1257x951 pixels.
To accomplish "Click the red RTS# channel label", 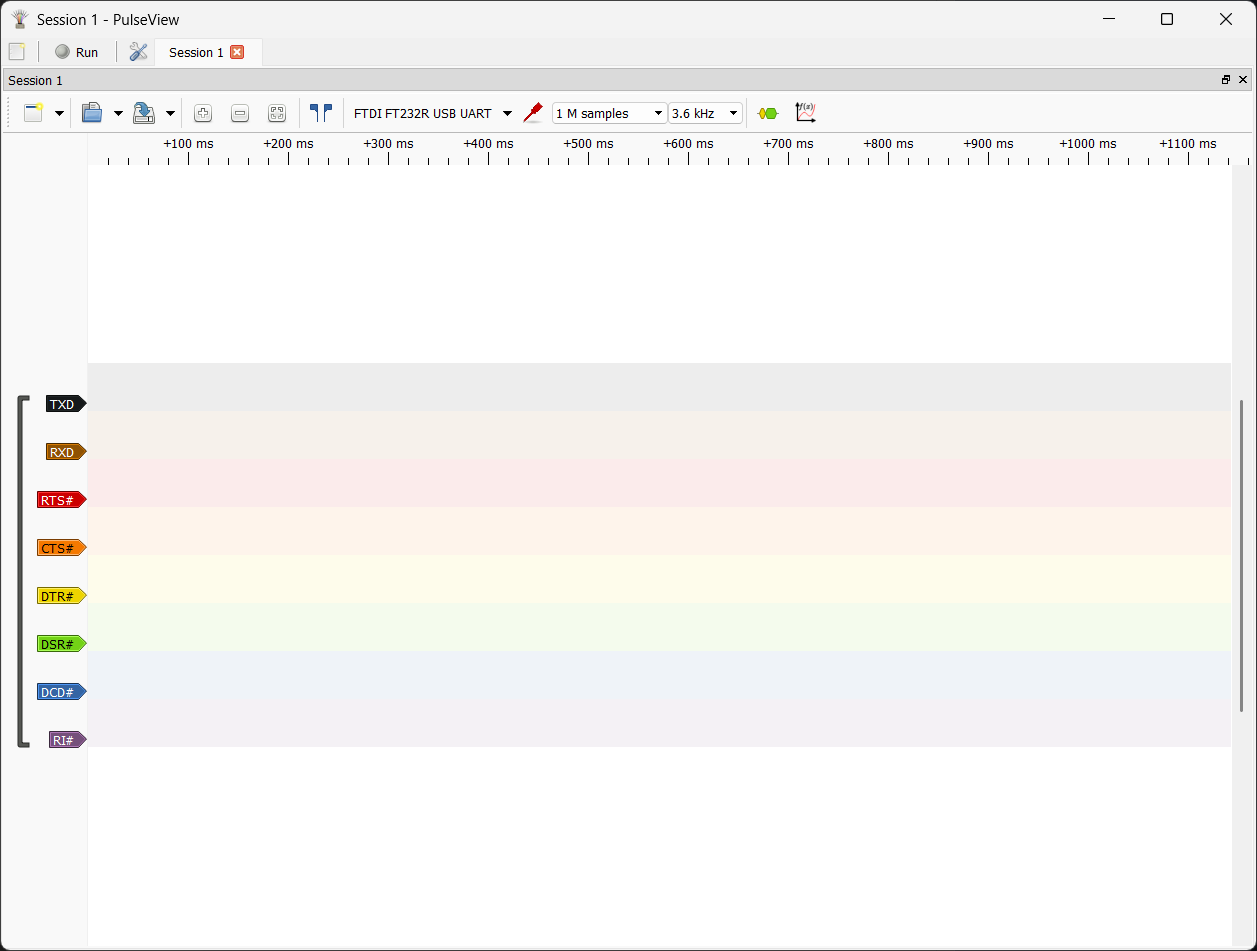I will pos(59,500).
